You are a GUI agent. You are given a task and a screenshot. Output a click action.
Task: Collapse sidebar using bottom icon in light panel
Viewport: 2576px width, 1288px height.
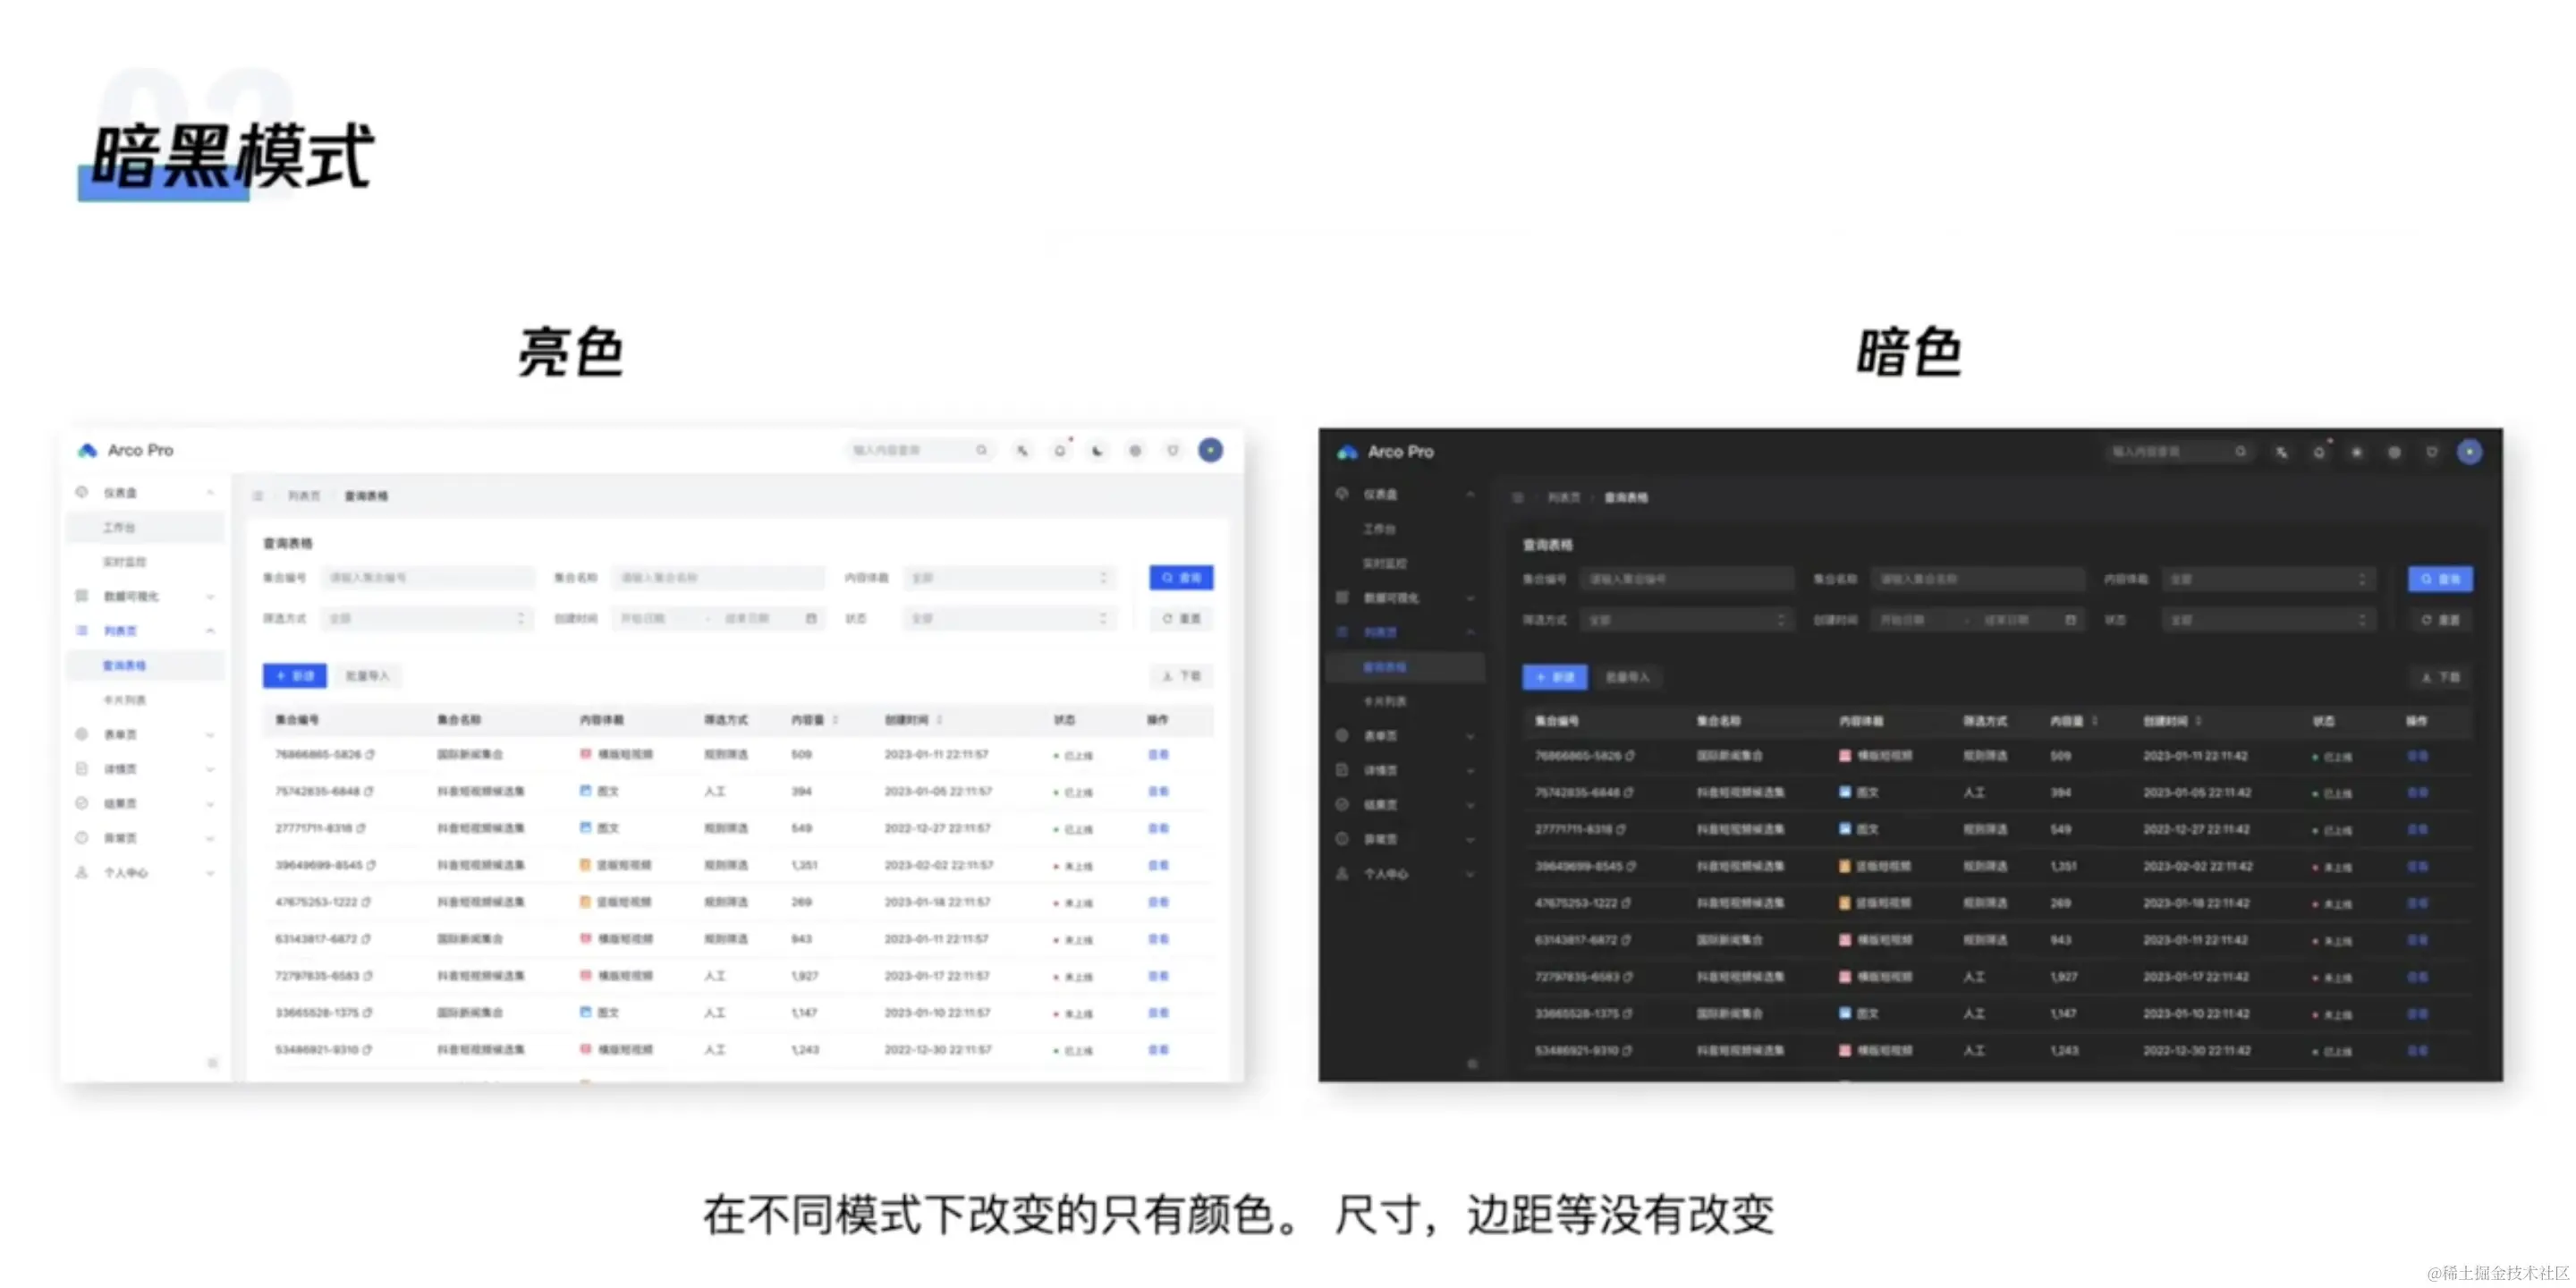(212, 1062)
